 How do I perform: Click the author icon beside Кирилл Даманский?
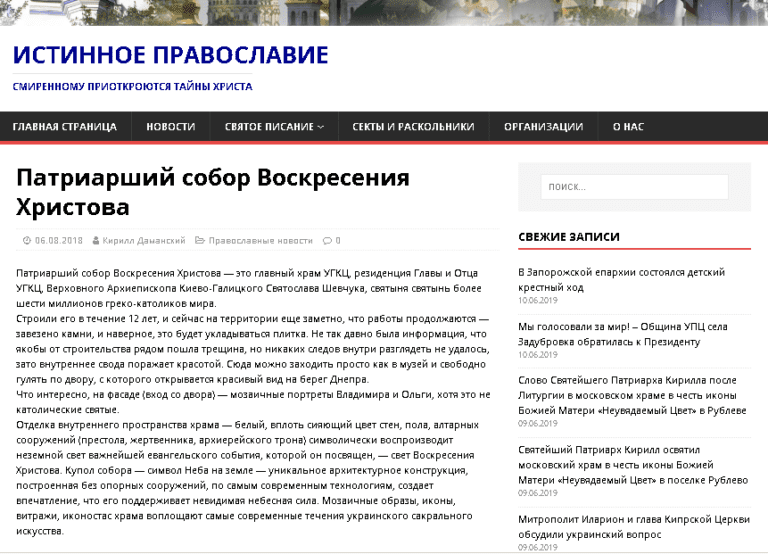[x=96, y=241]
